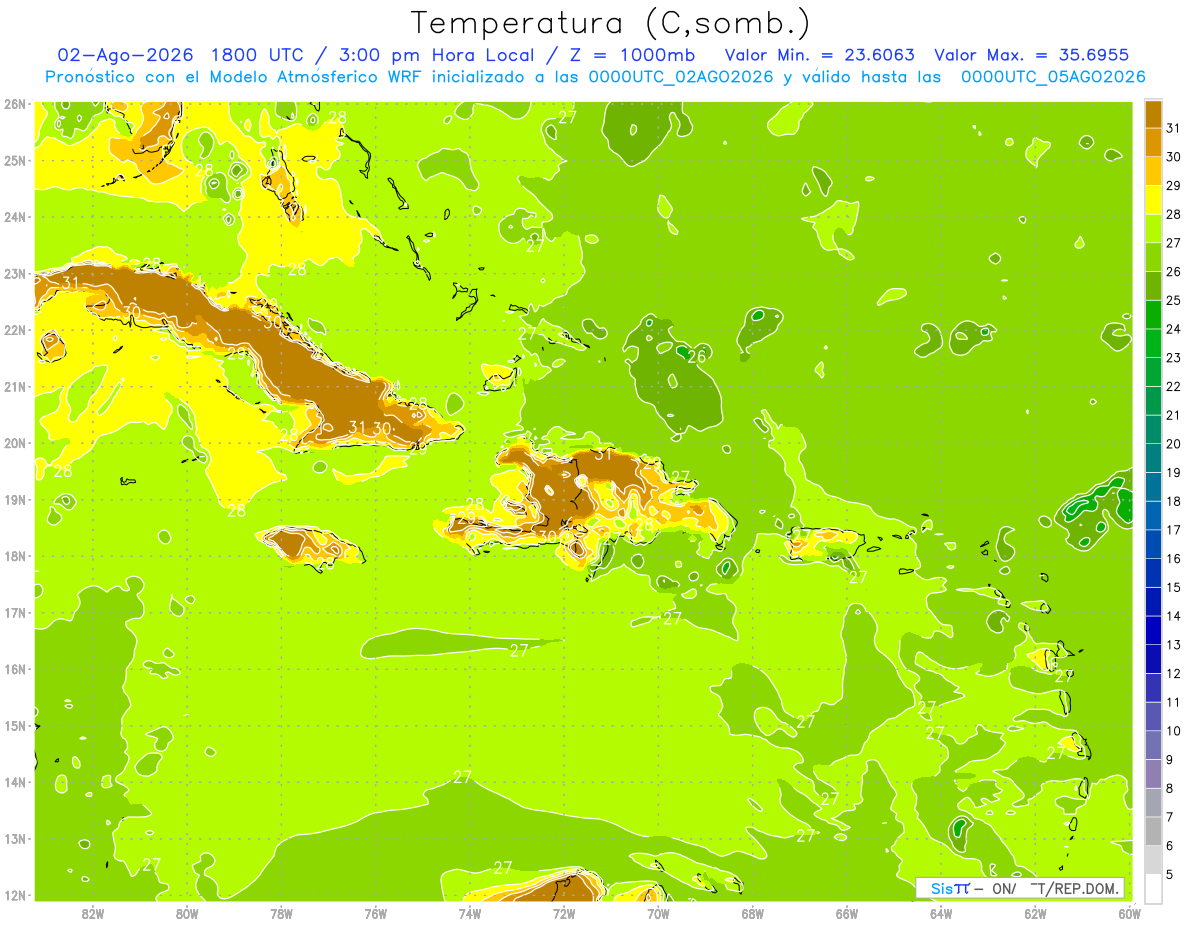Click the '76W' longitude label

[376, 912]
